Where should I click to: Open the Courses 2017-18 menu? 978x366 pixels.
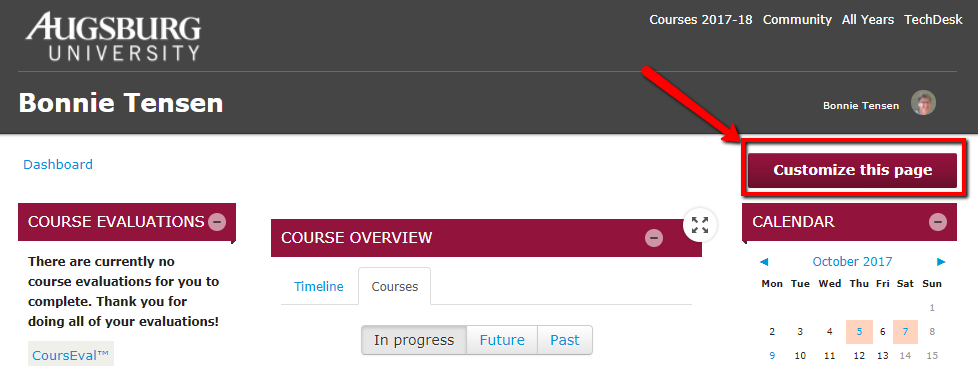pyautogui.click(x=701, y=20)
